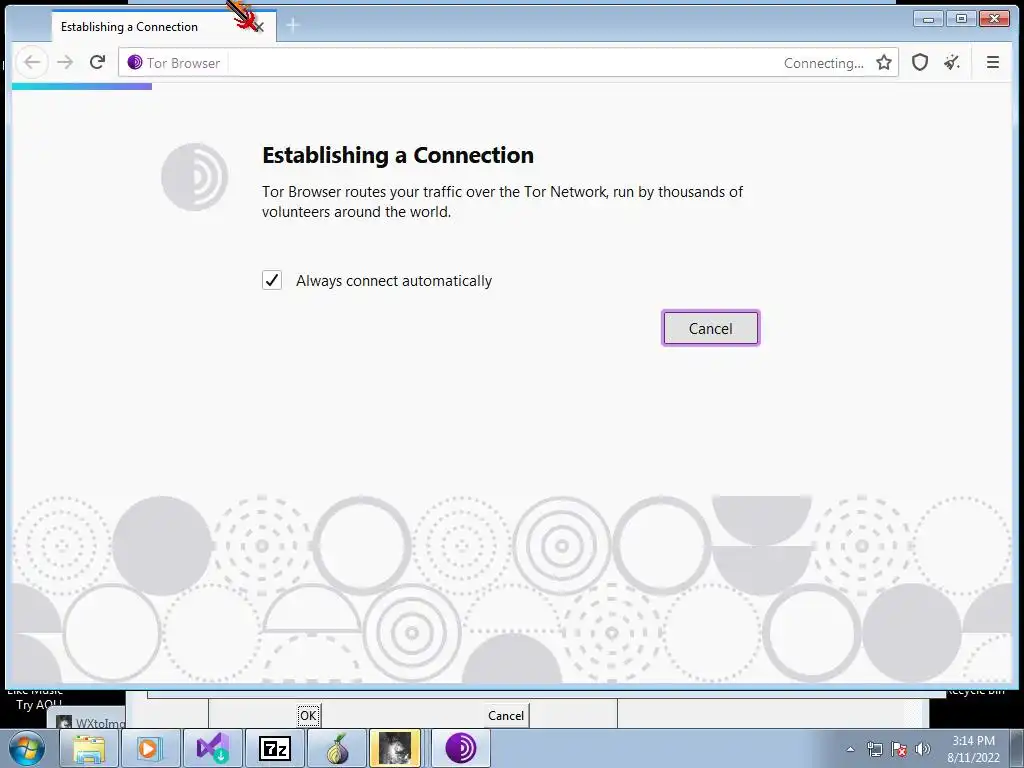This screenshot has width=1024, height=768.
Task: Click the forward navigation arrow
Action: tap(65, 63)
